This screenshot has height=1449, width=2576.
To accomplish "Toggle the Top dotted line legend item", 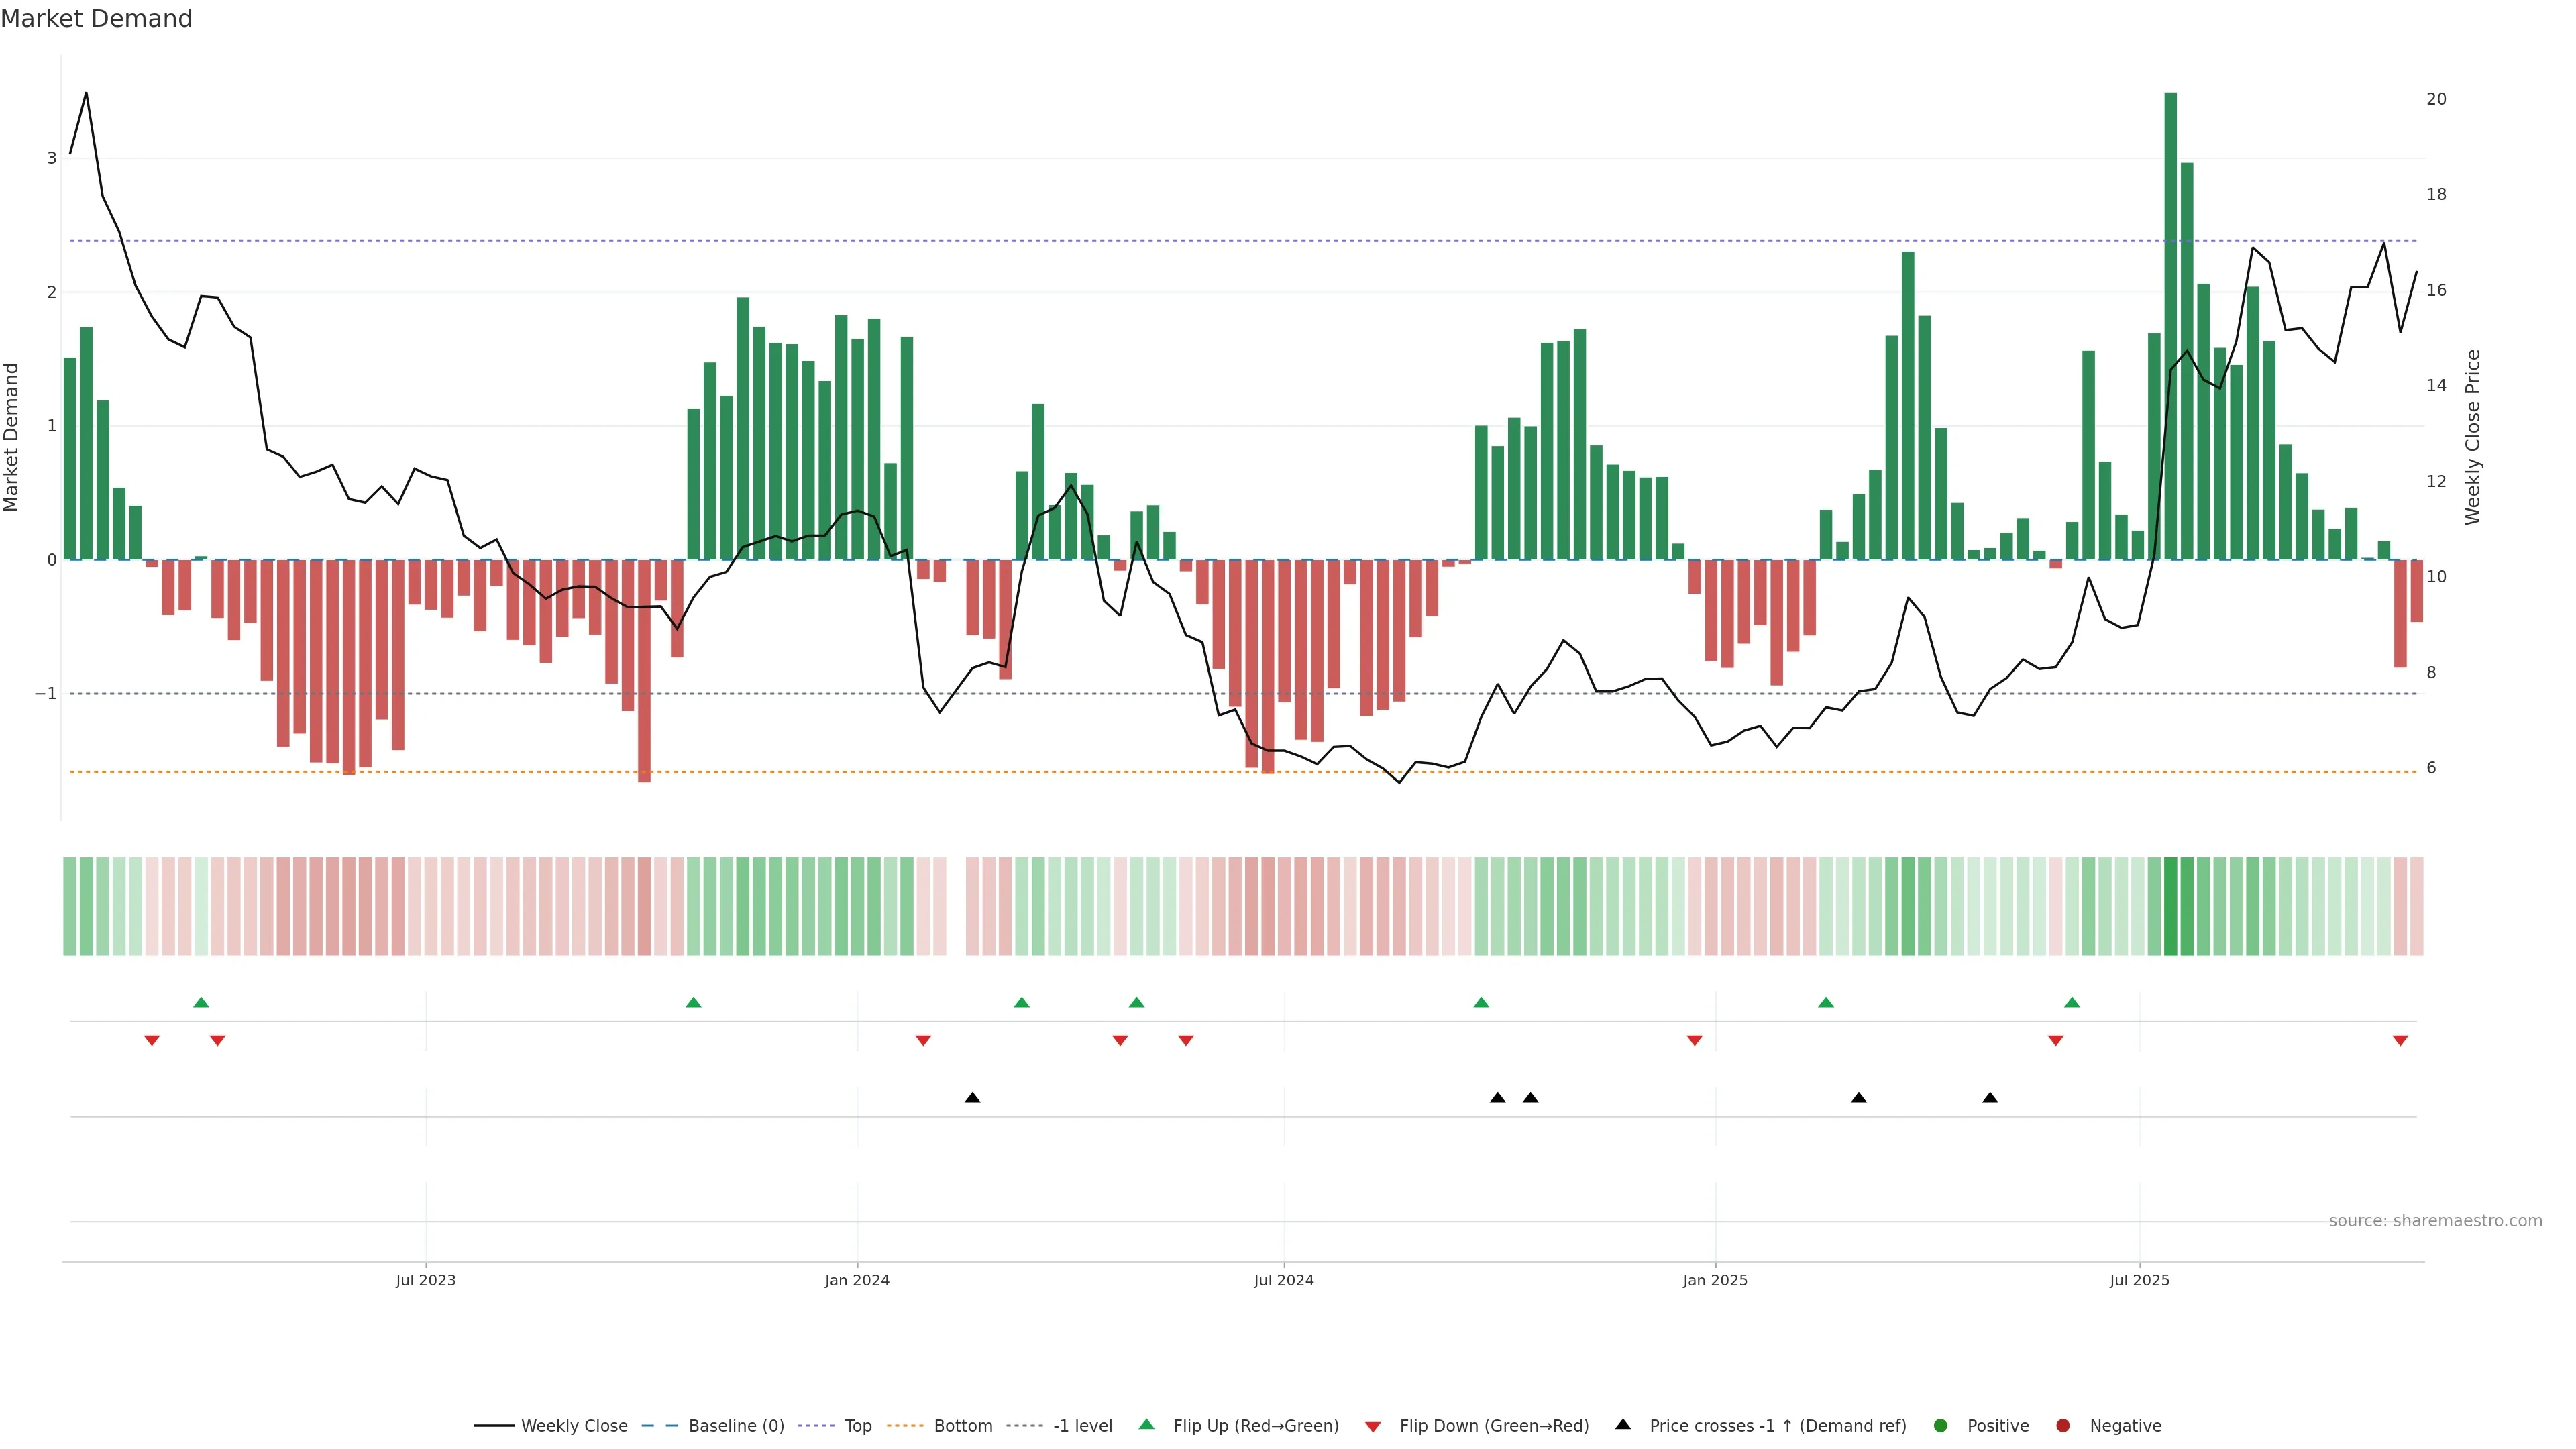I will 857,1426.
